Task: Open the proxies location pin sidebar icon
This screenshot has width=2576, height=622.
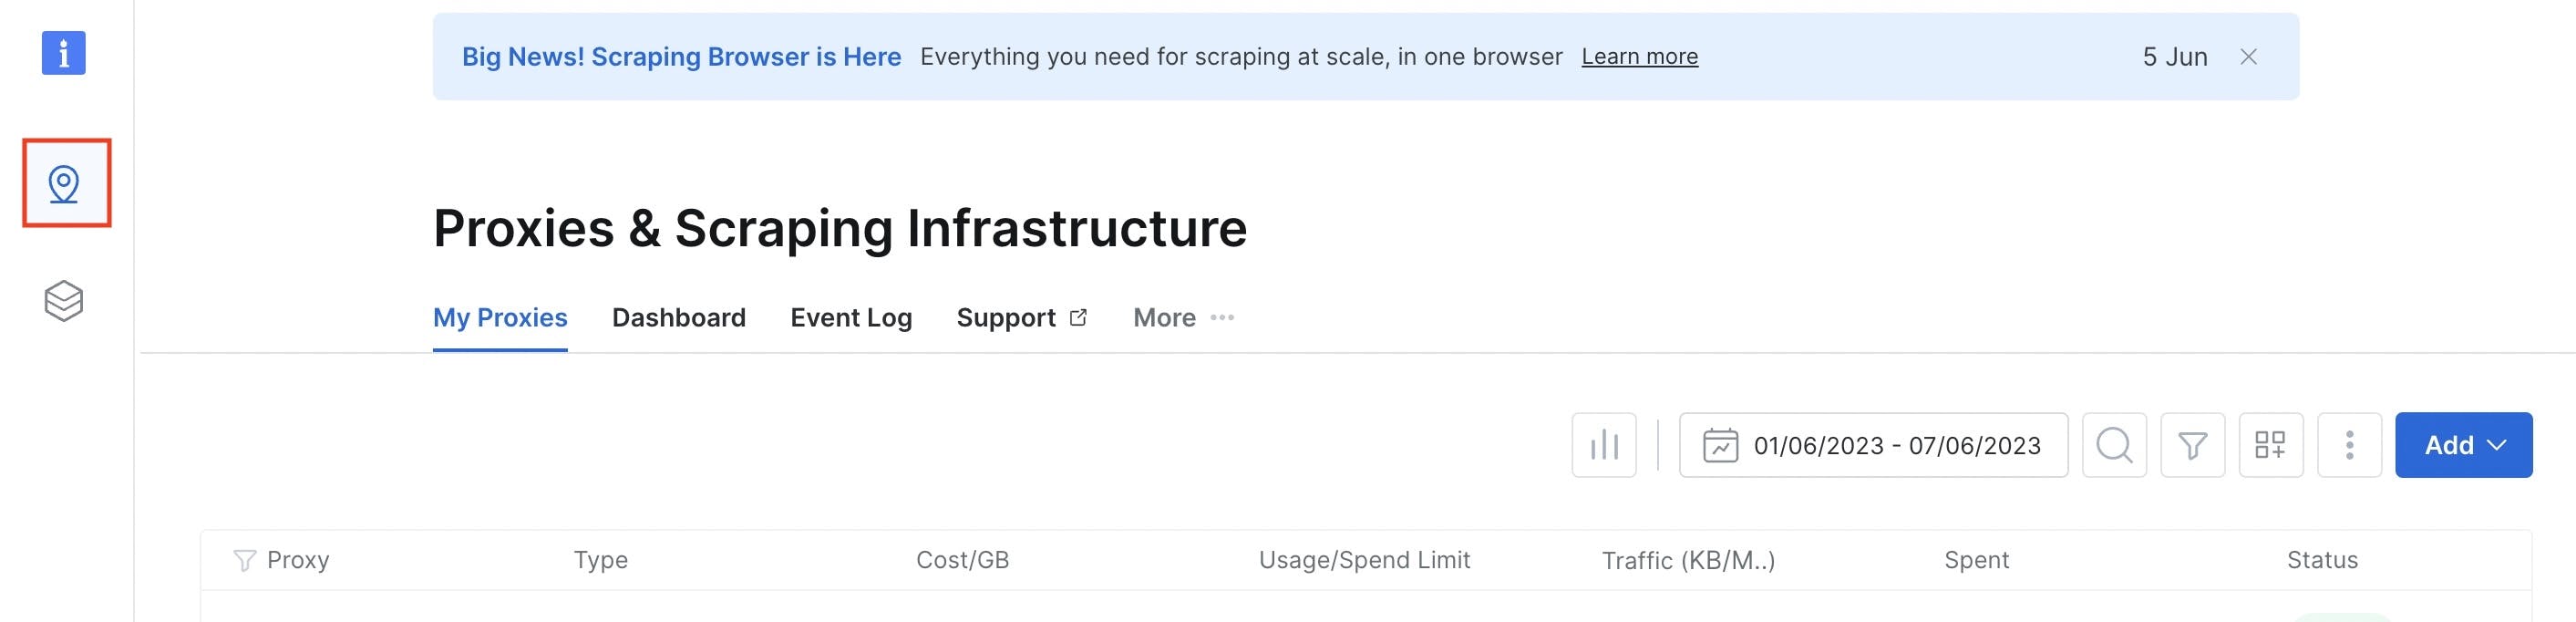Action: [64, 184]
